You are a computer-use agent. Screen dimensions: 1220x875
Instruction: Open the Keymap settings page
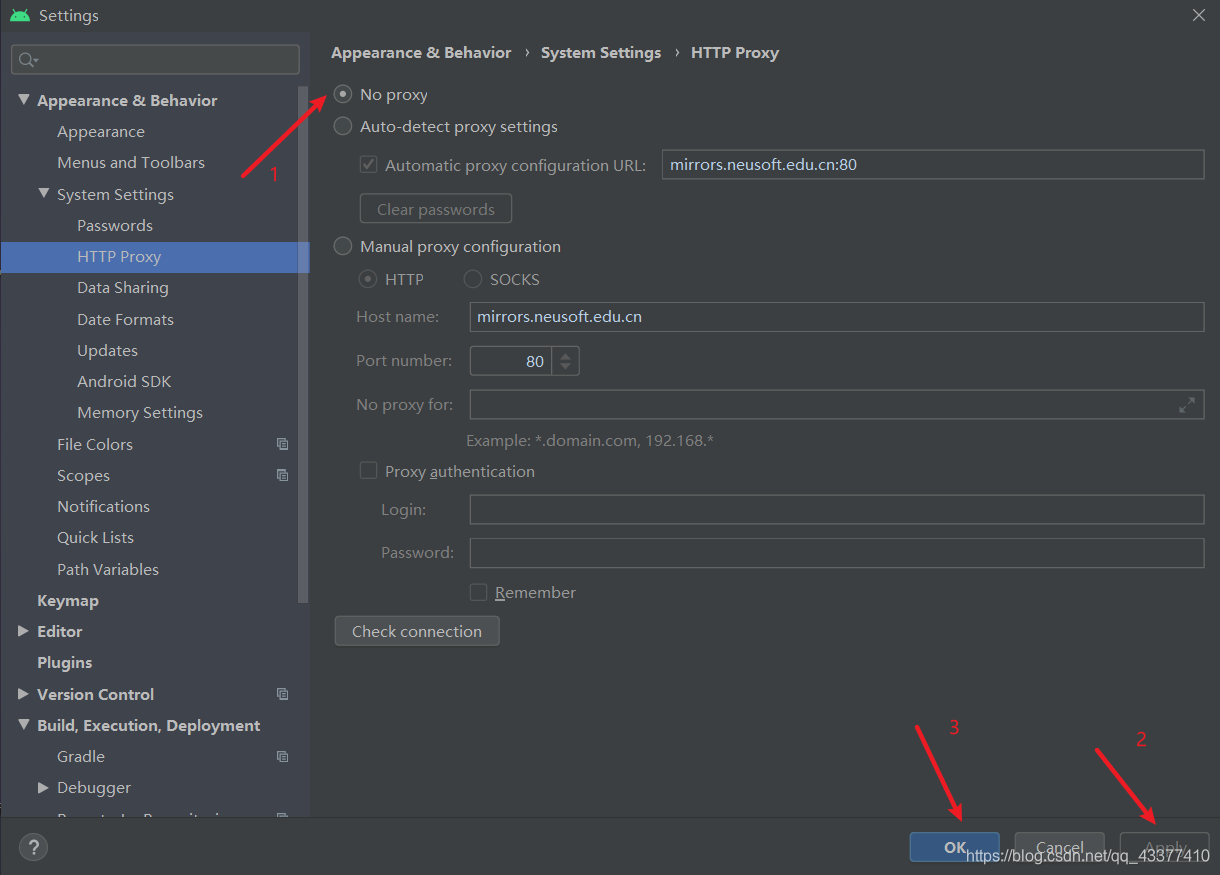(68, 600)
